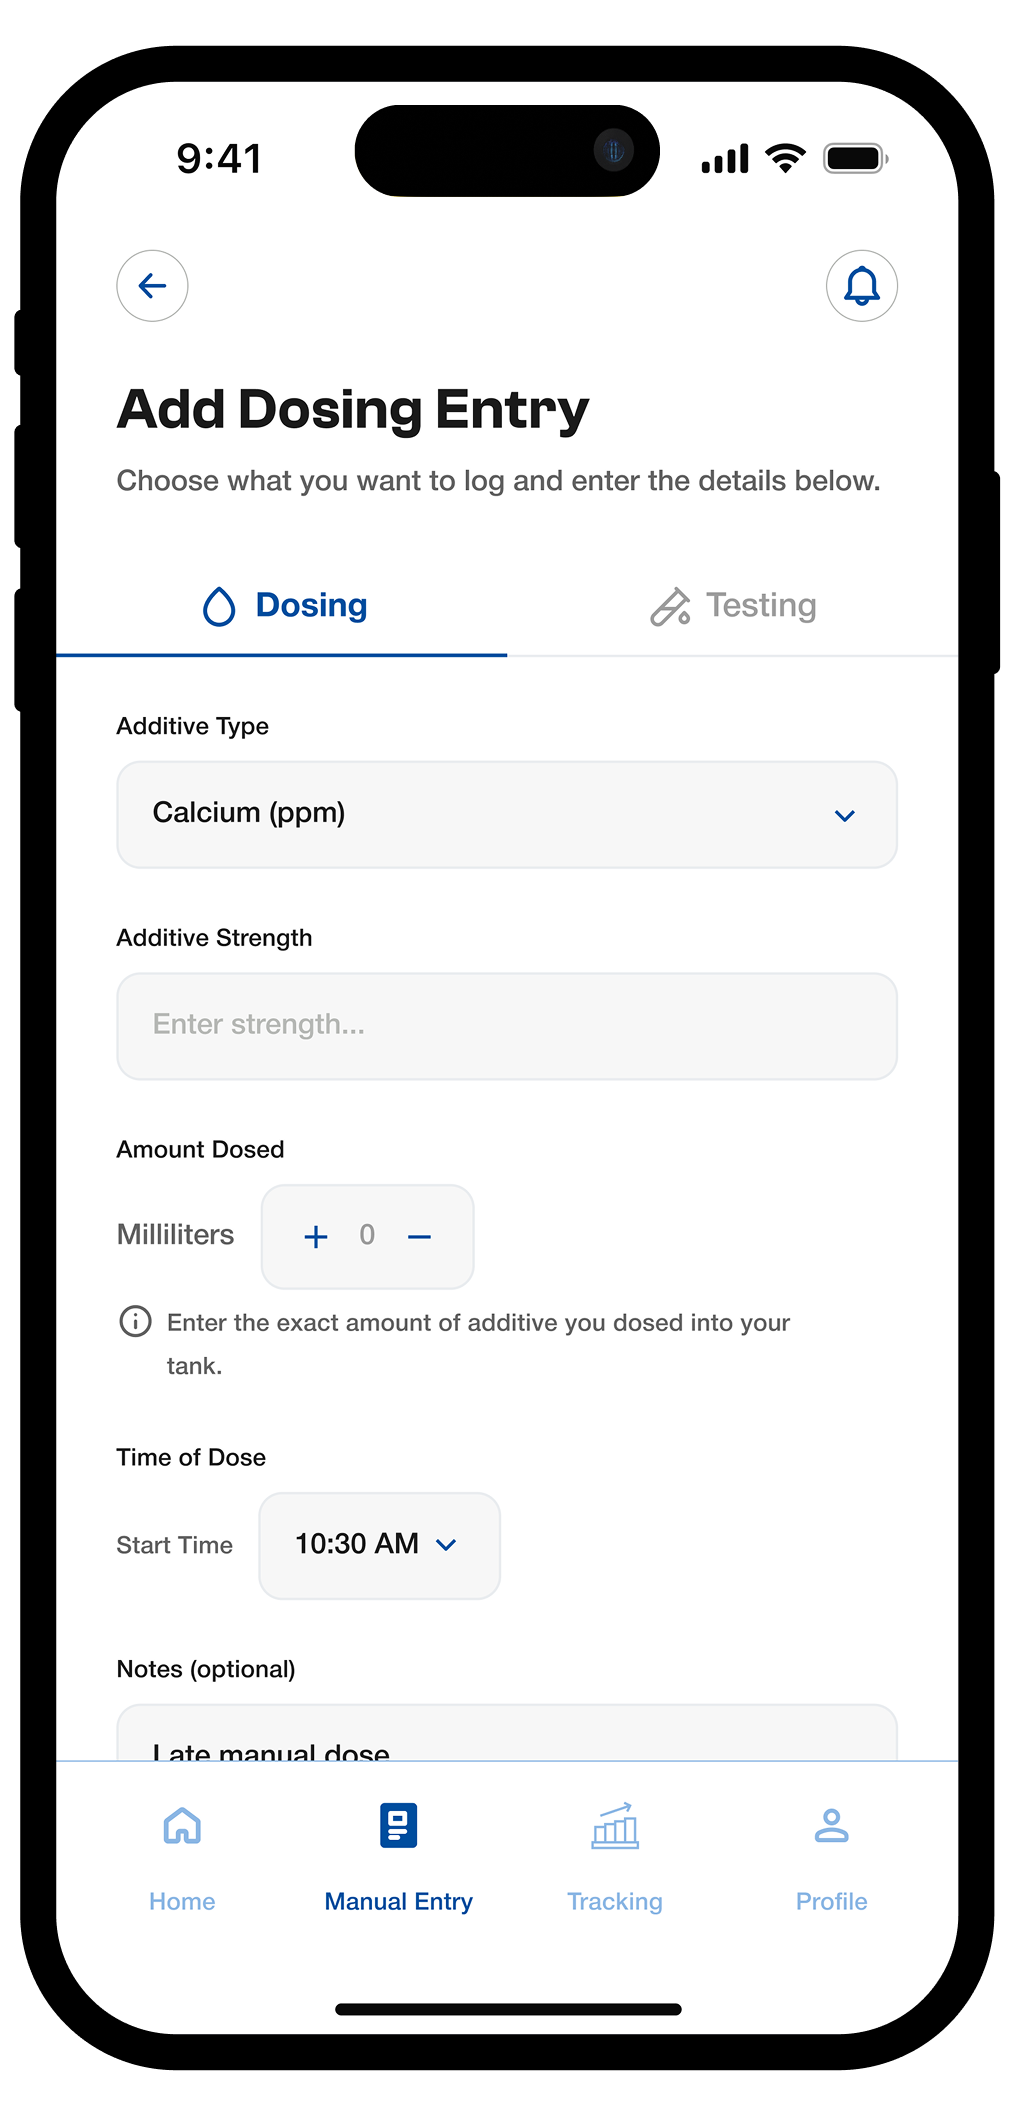Tap the Manual Entry document icon
The width and height of the screenshot is (1015, 2116).
point(398,1826)
